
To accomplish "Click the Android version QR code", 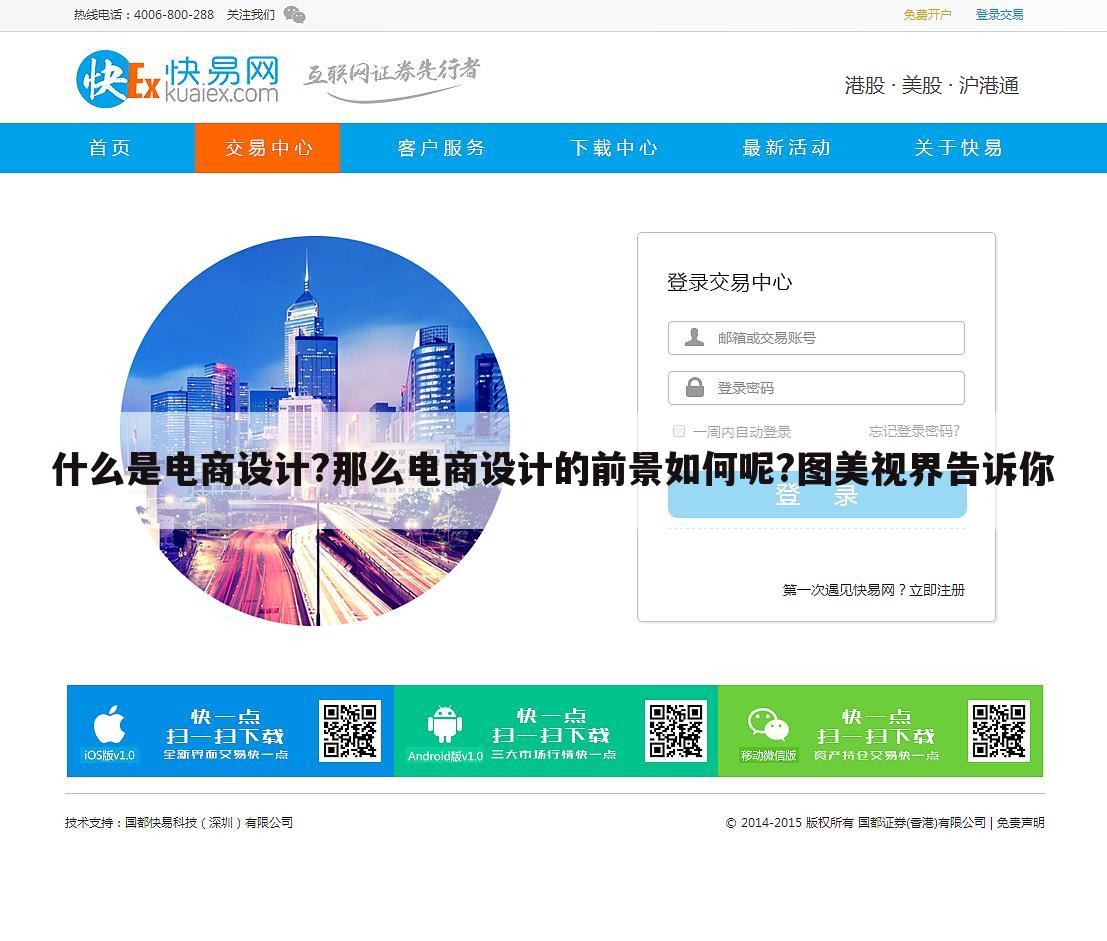I will coord(676,731).
